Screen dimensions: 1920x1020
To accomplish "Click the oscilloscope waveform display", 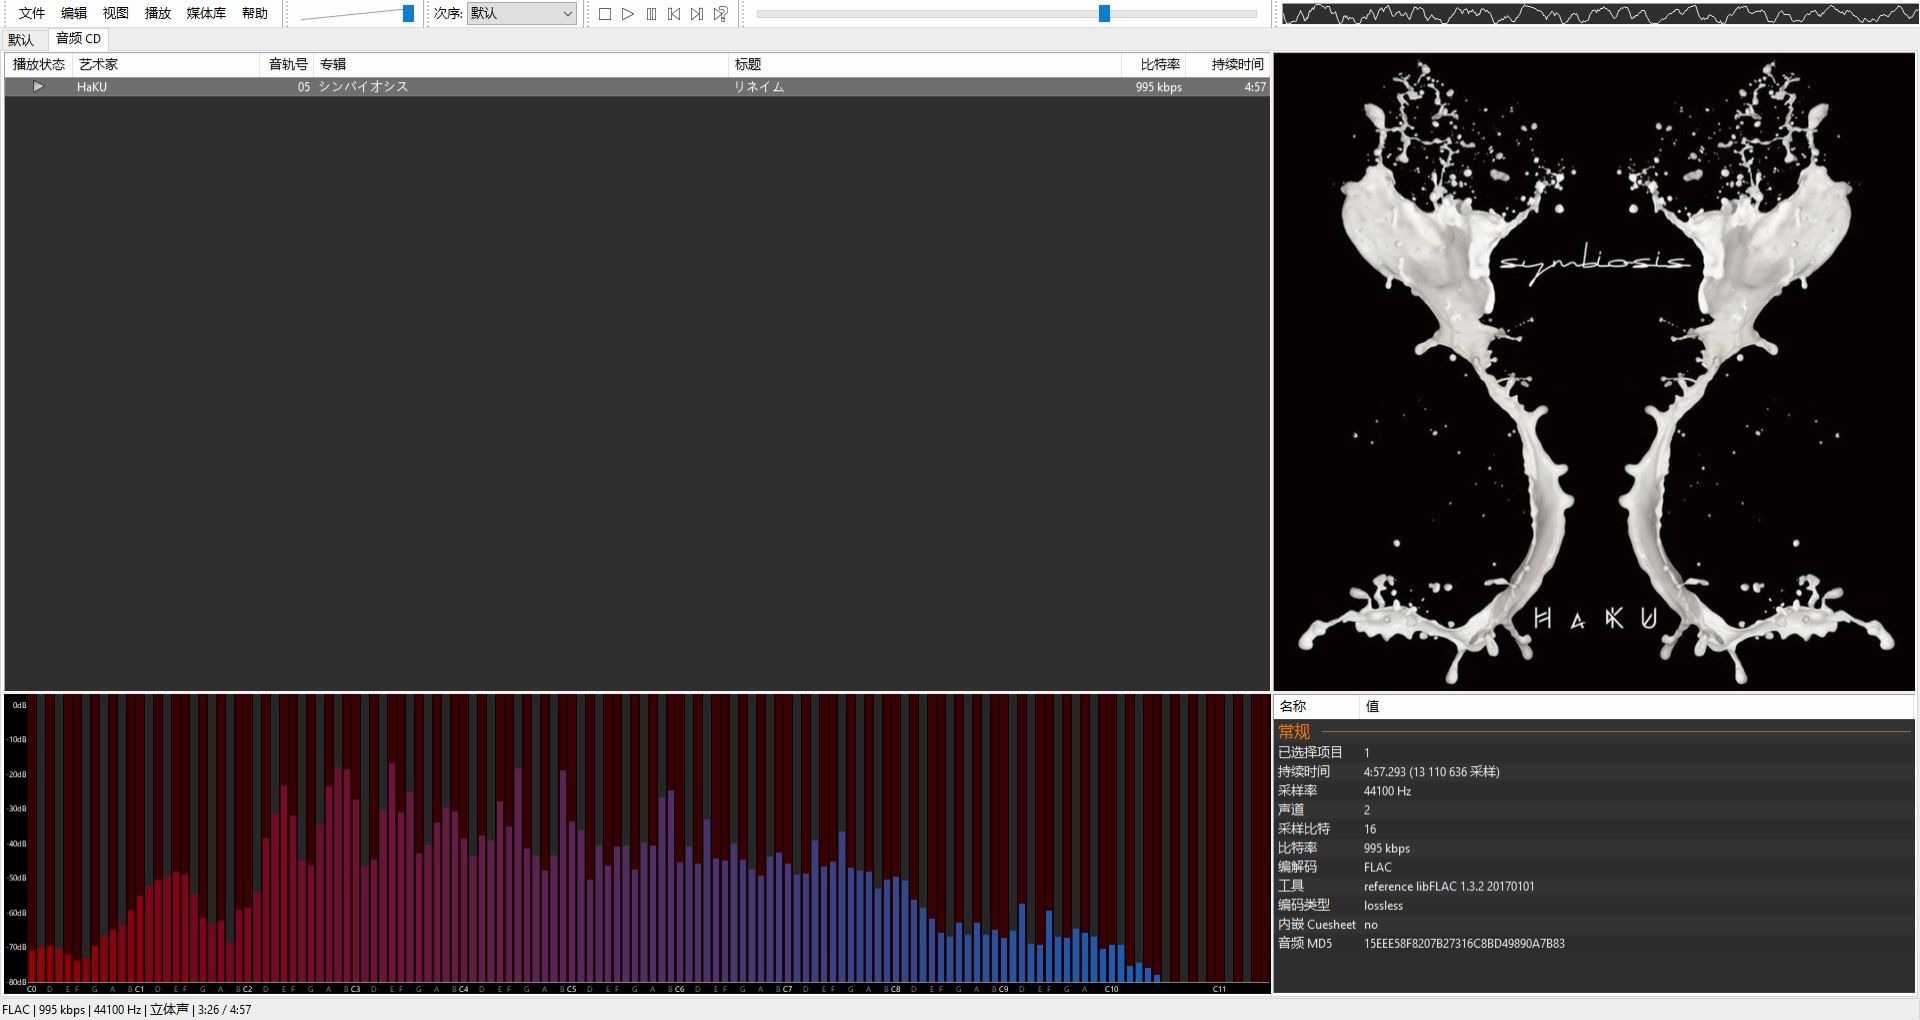I will [x=1600, y=14].
